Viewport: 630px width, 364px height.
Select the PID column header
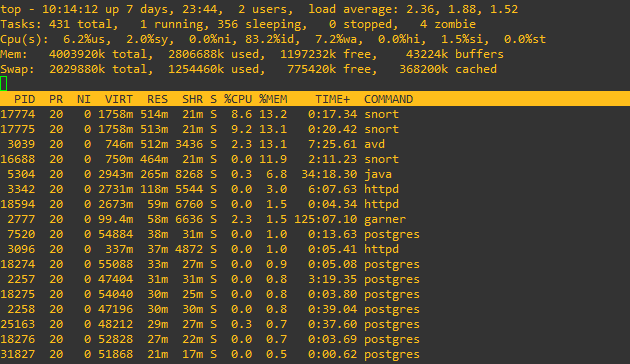coord(25,99)
